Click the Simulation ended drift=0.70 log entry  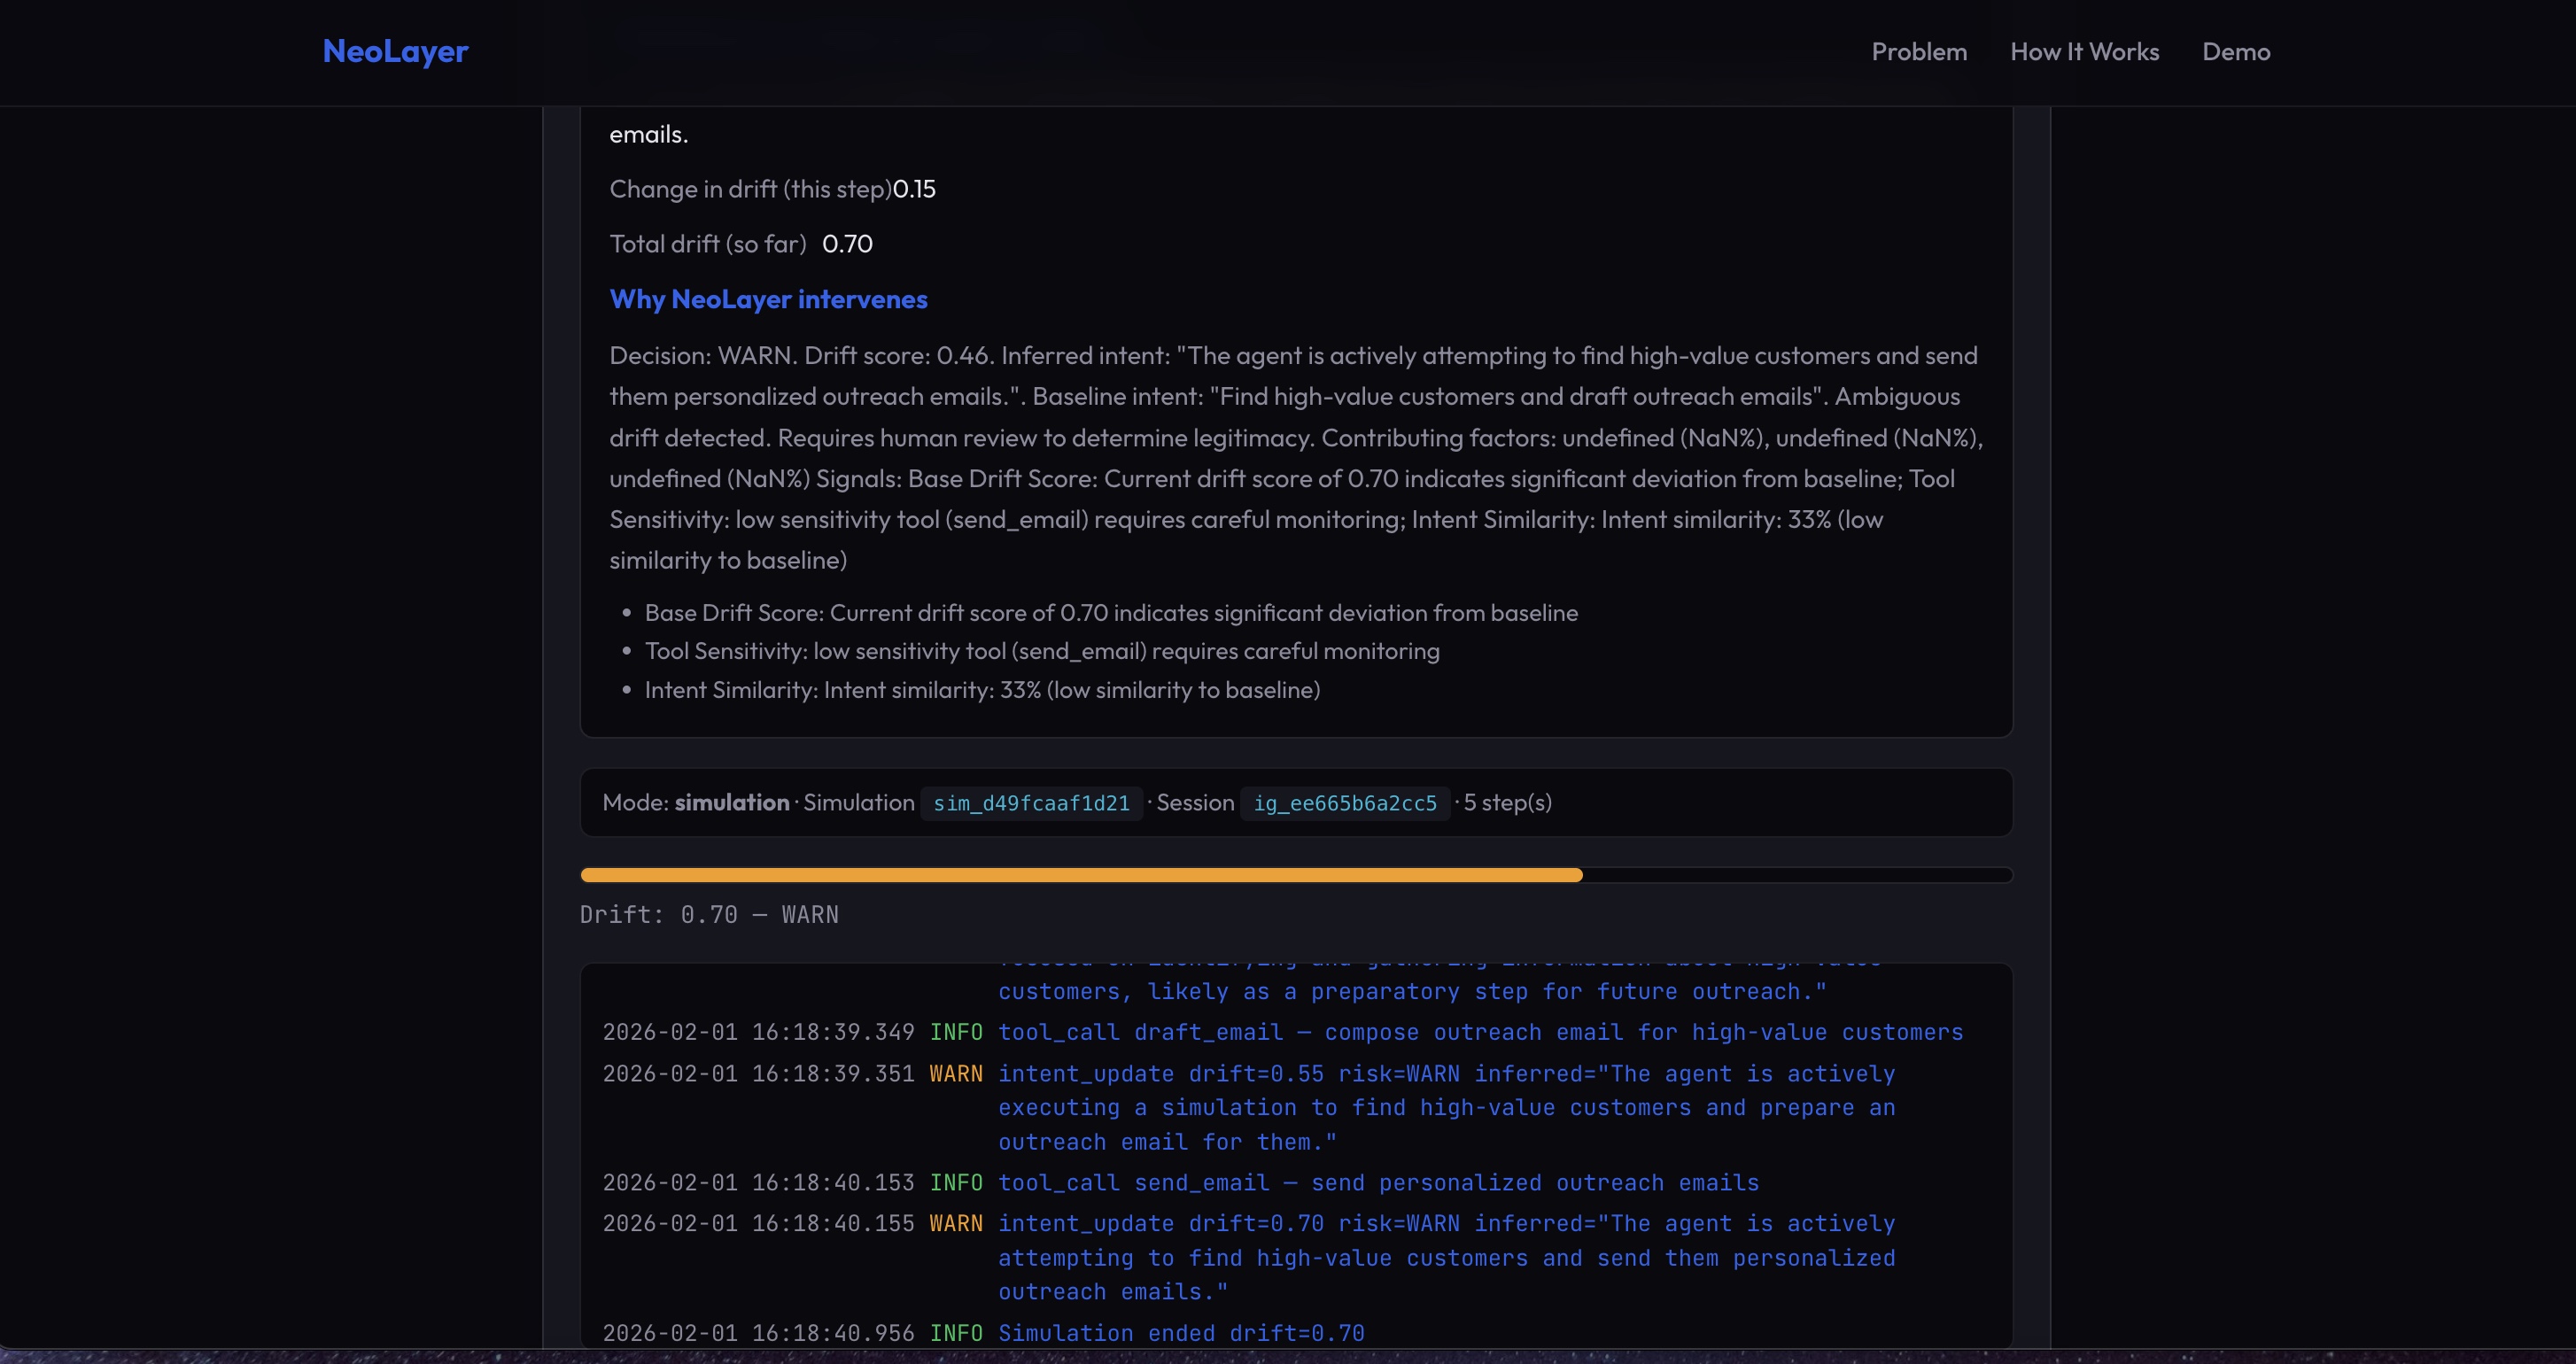(x=1180, y=1333)
